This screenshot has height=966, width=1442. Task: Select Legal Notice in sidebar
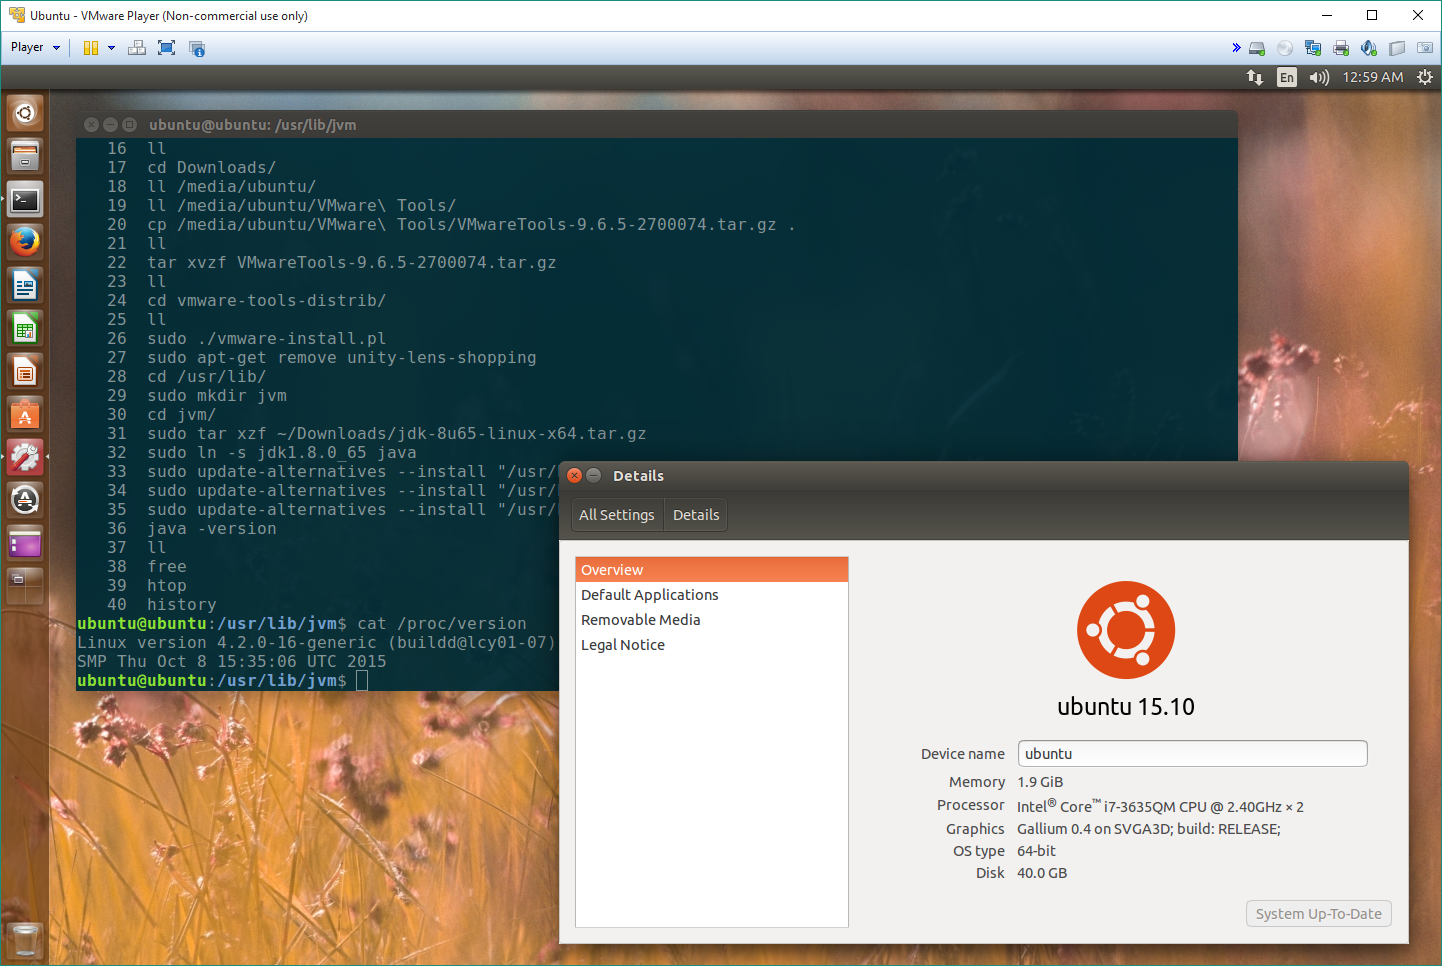coord(712,645)
